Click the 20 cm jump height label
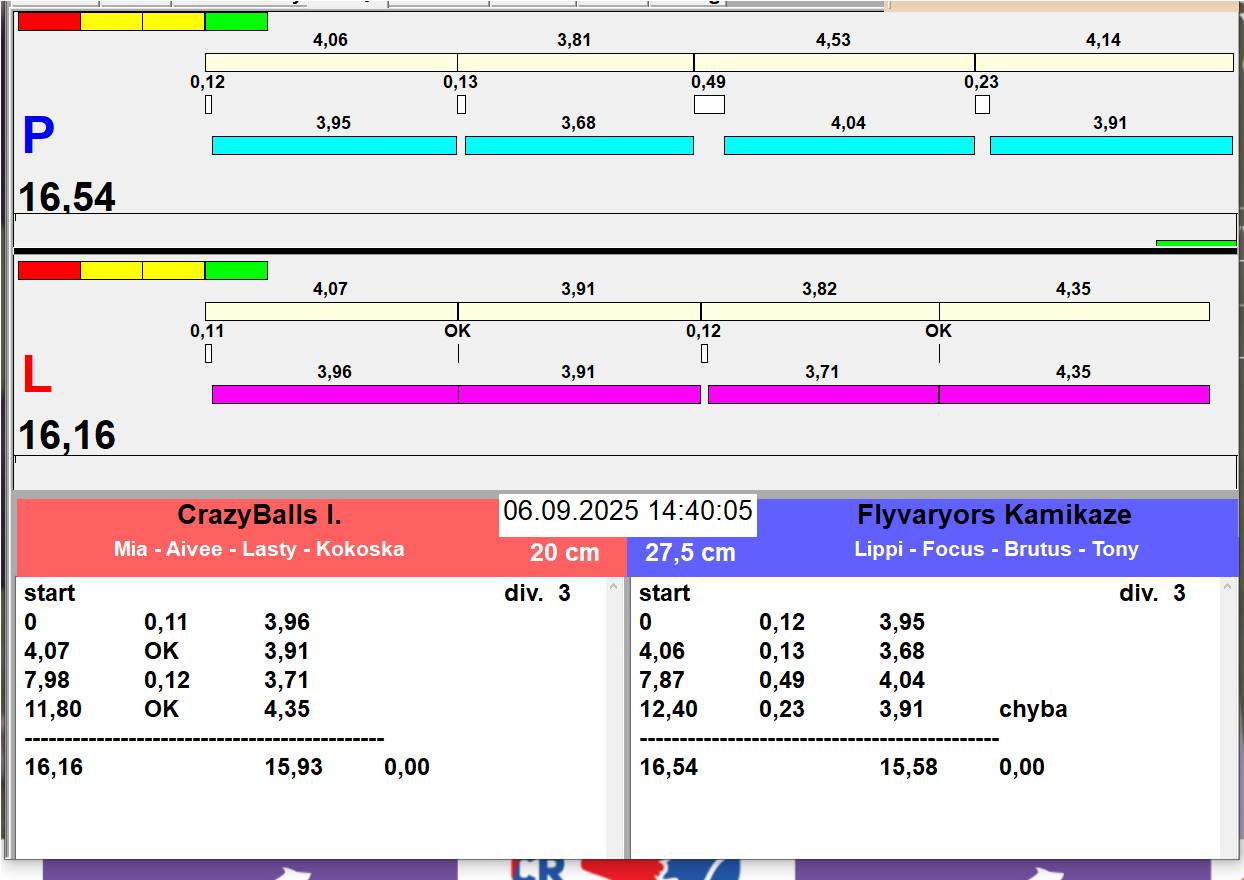This screenshot has width=1244, height=880. click(565, 552)
